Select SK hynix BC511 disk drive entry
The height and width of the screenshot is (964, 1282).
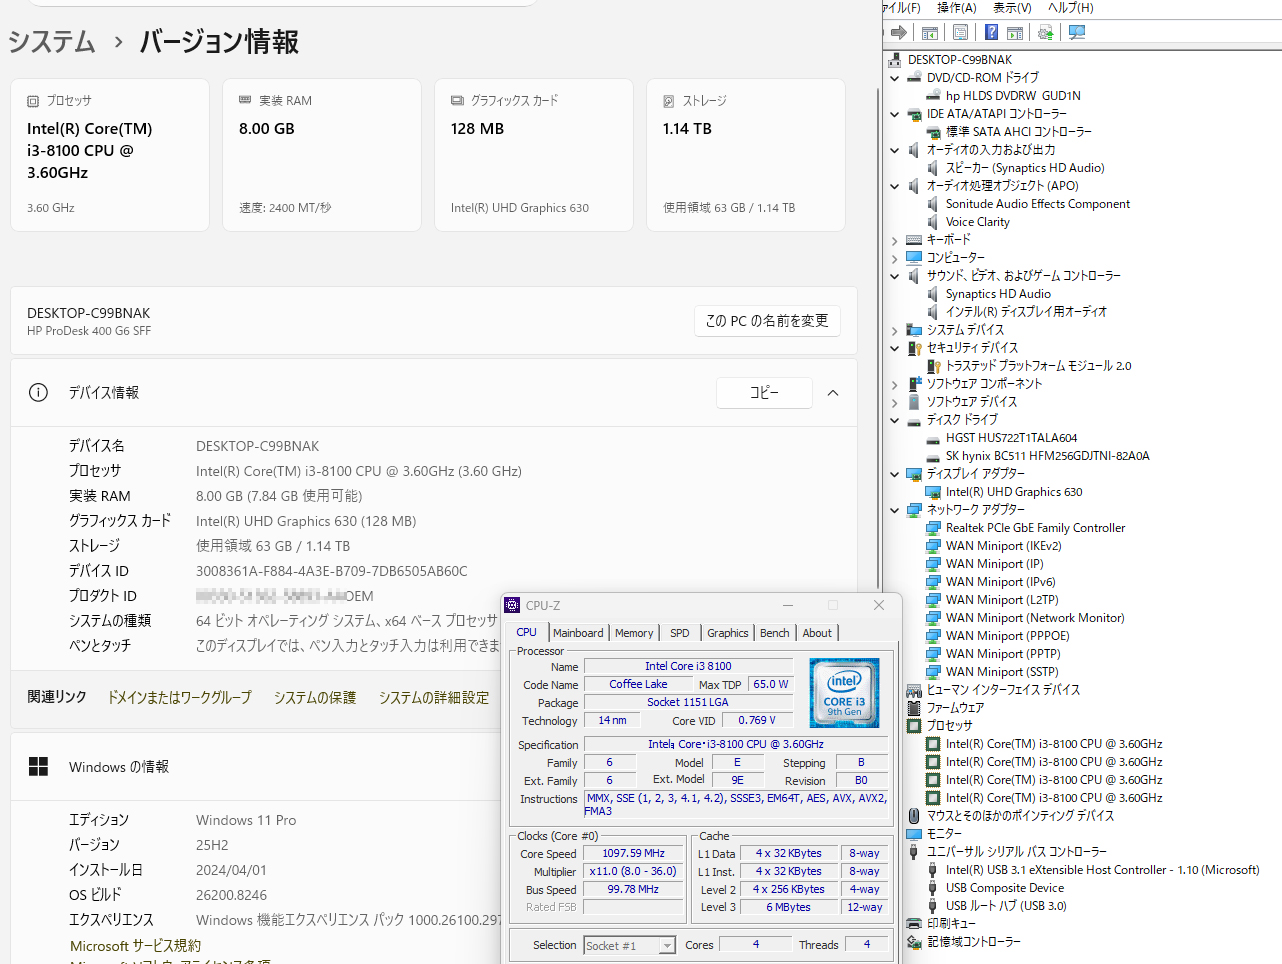[1048, 456]
